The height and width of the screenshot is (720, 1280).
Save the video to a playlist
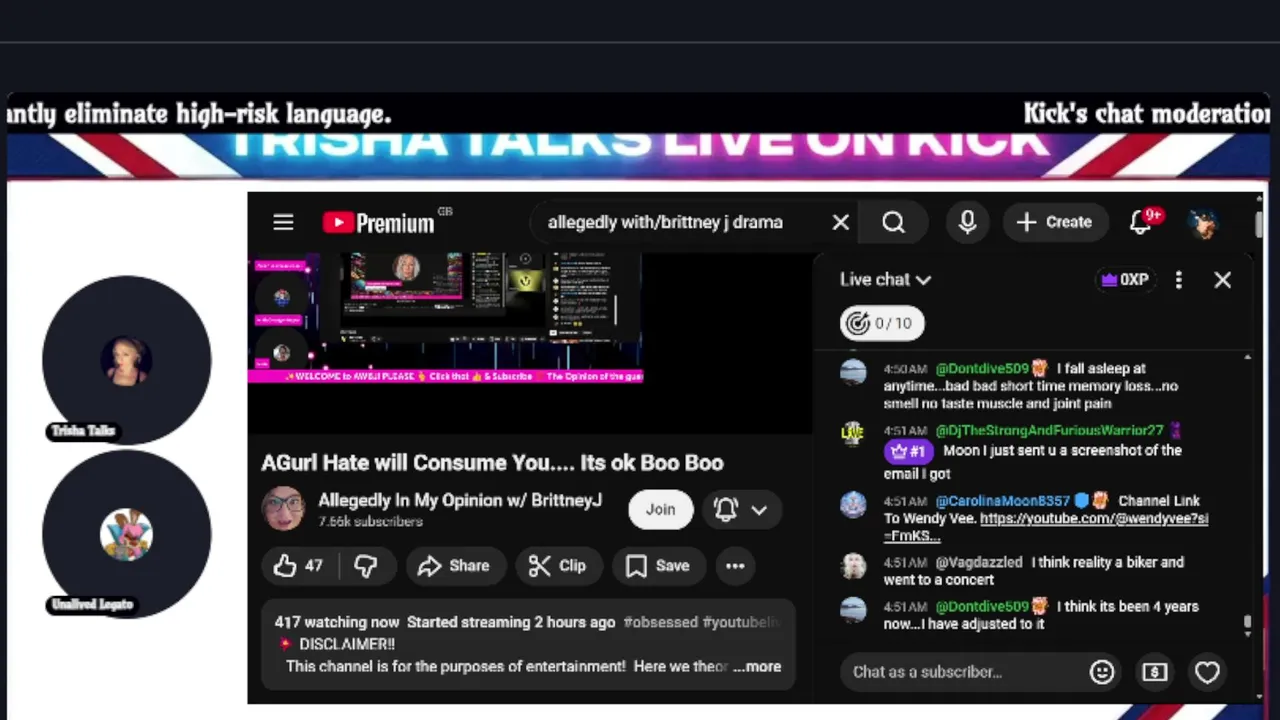[658, 566]
